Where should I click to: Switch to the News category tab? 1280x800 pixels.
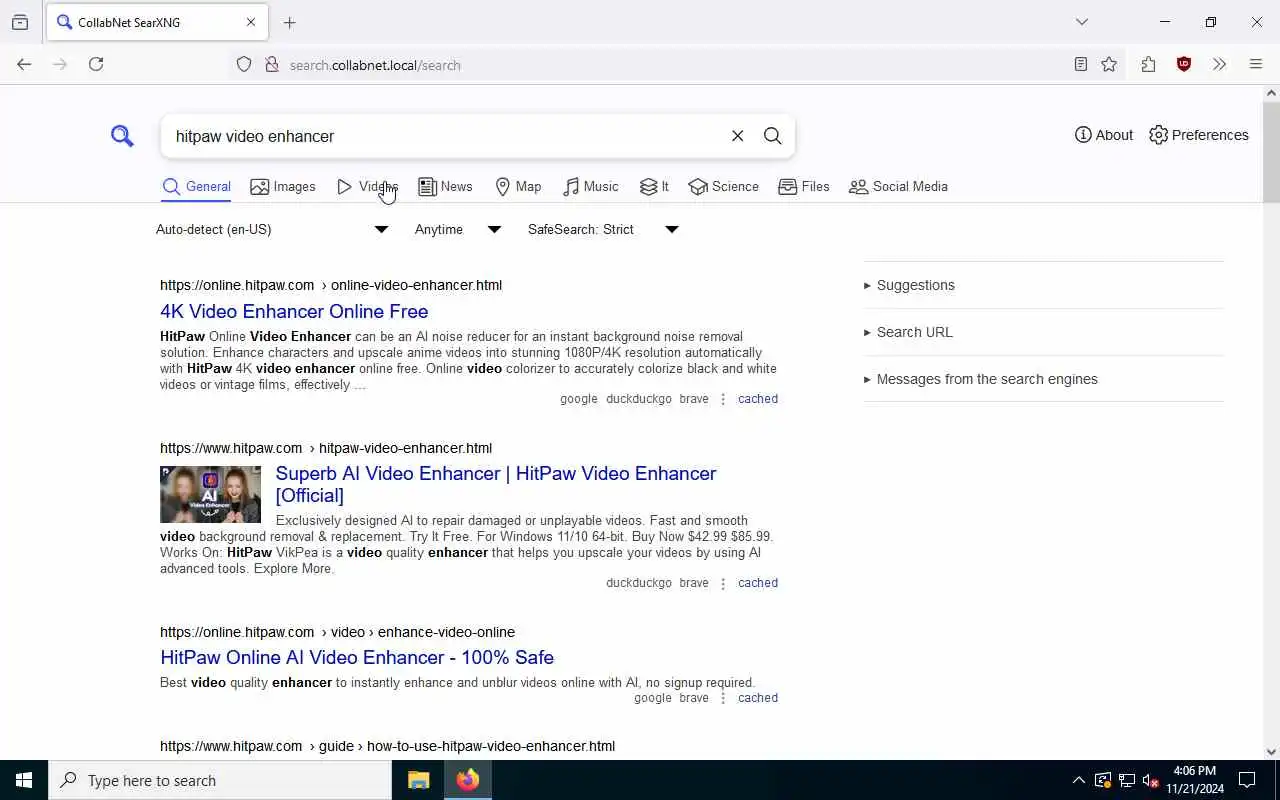click(x=445, y=187)
